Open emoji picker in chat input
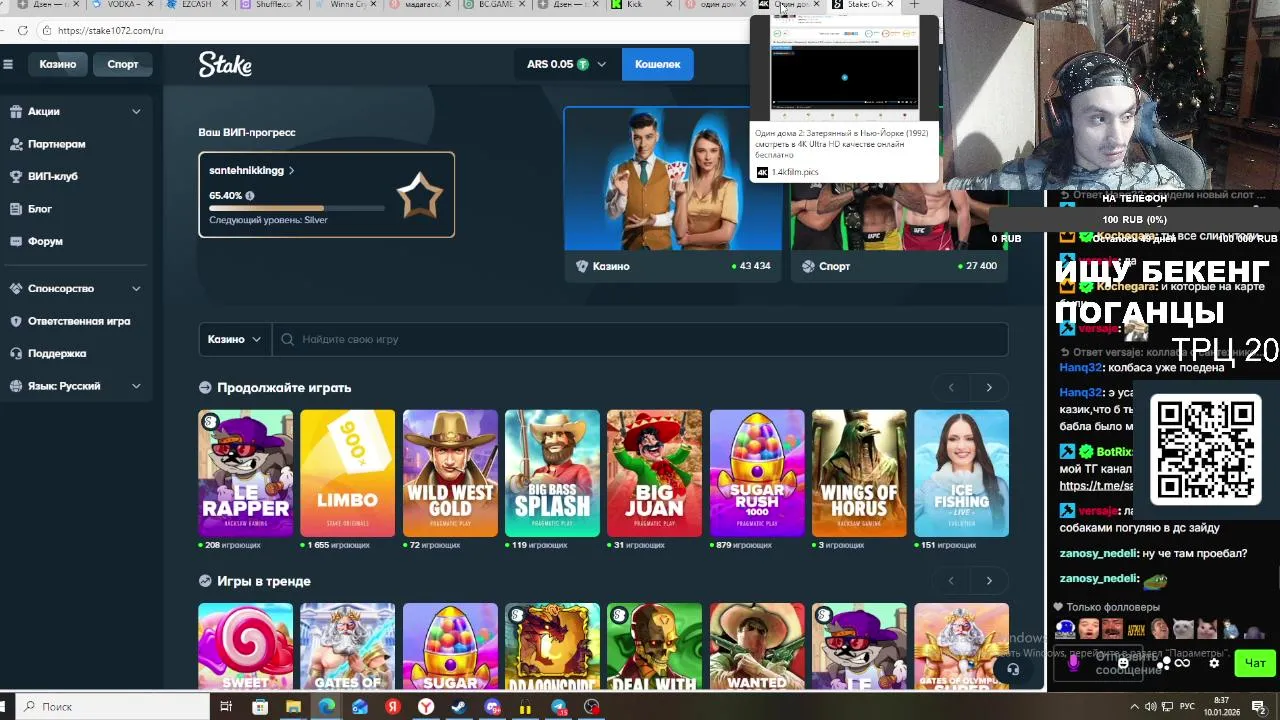1280x720 pixels. (1123, 663)
